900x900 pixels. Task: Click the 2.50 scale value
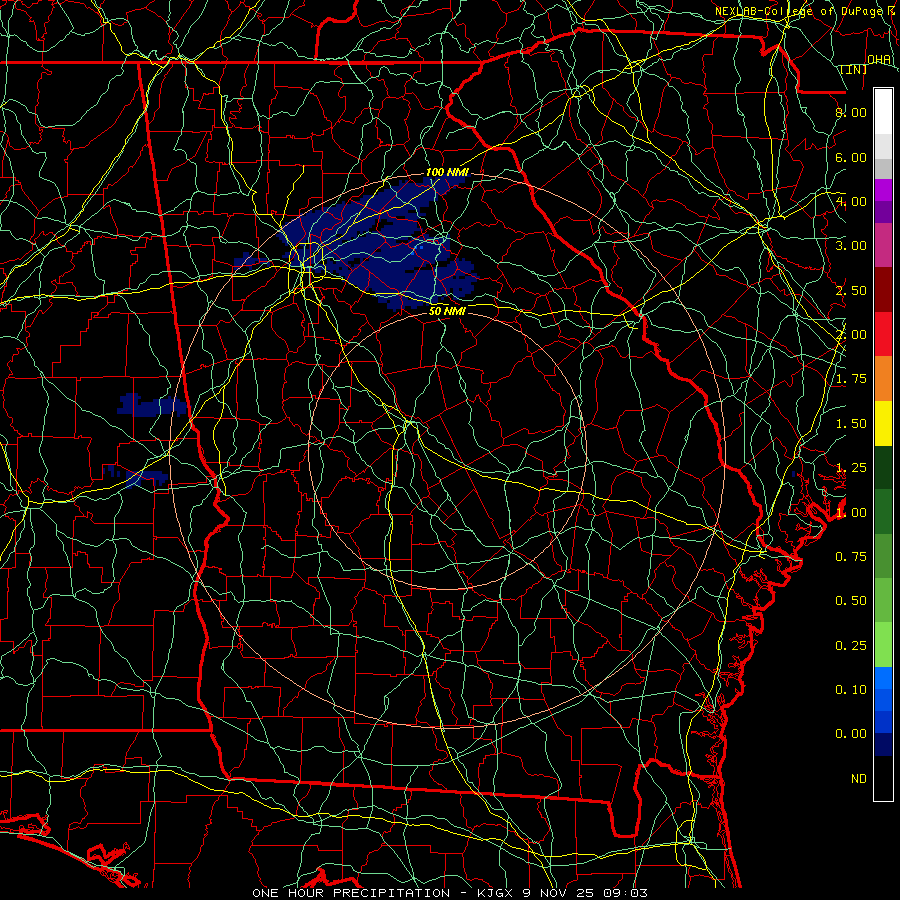pyautogui.click(x=851, y=290)
